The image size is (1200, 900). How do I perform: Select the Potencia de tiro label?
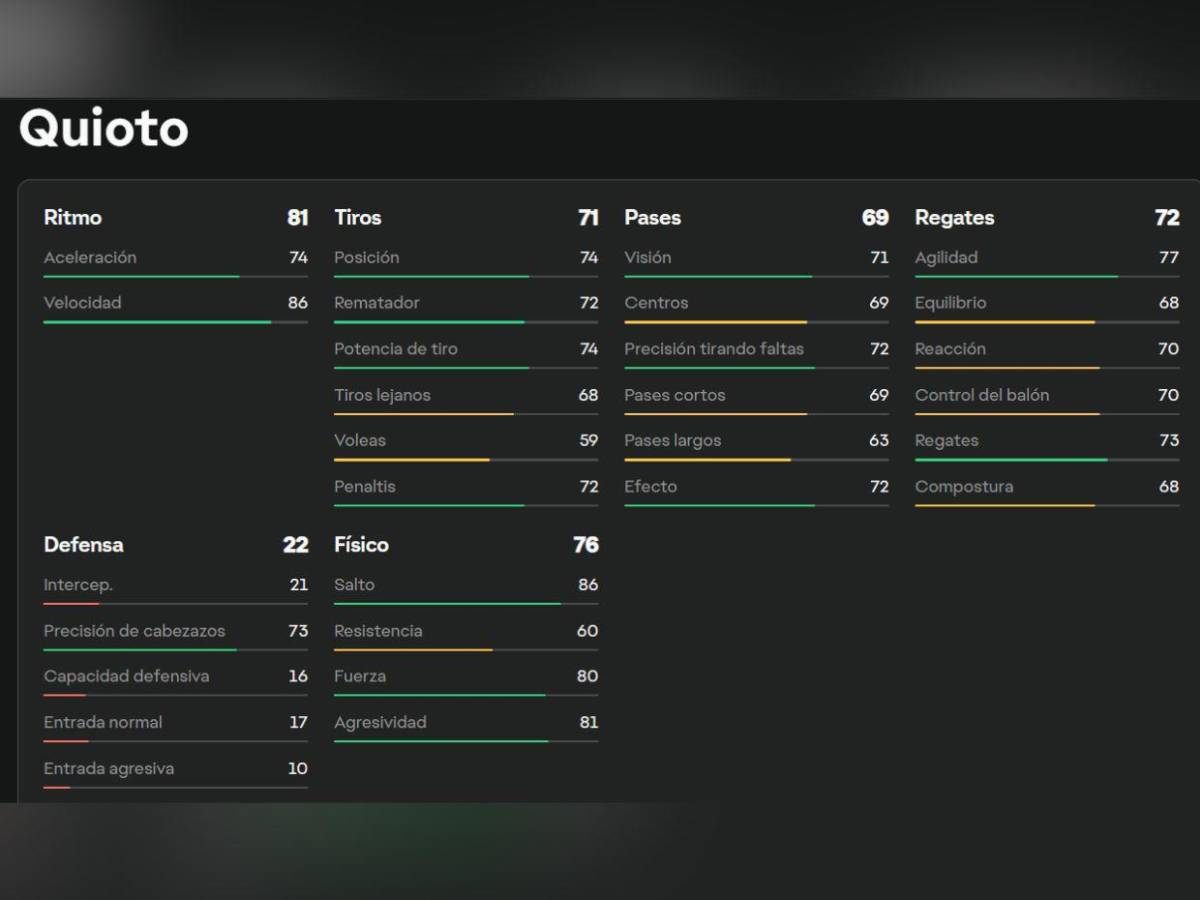395,349
